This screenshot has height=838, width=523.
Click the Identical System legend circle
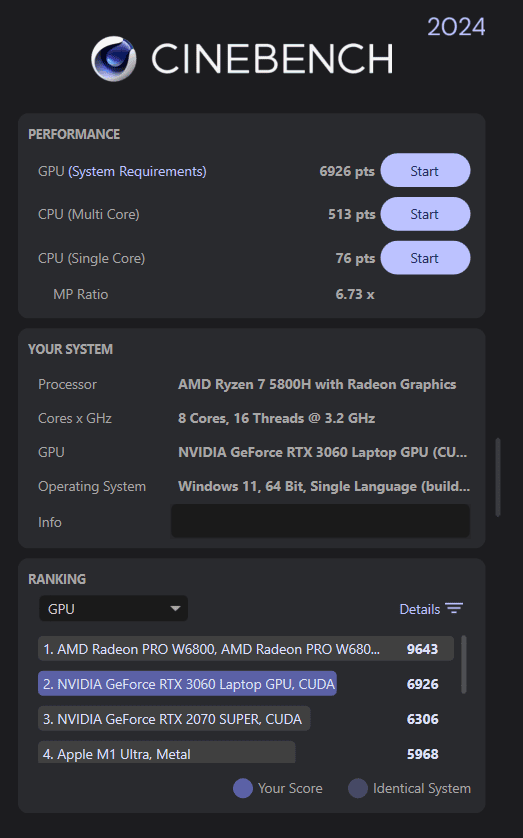(358, 788)
